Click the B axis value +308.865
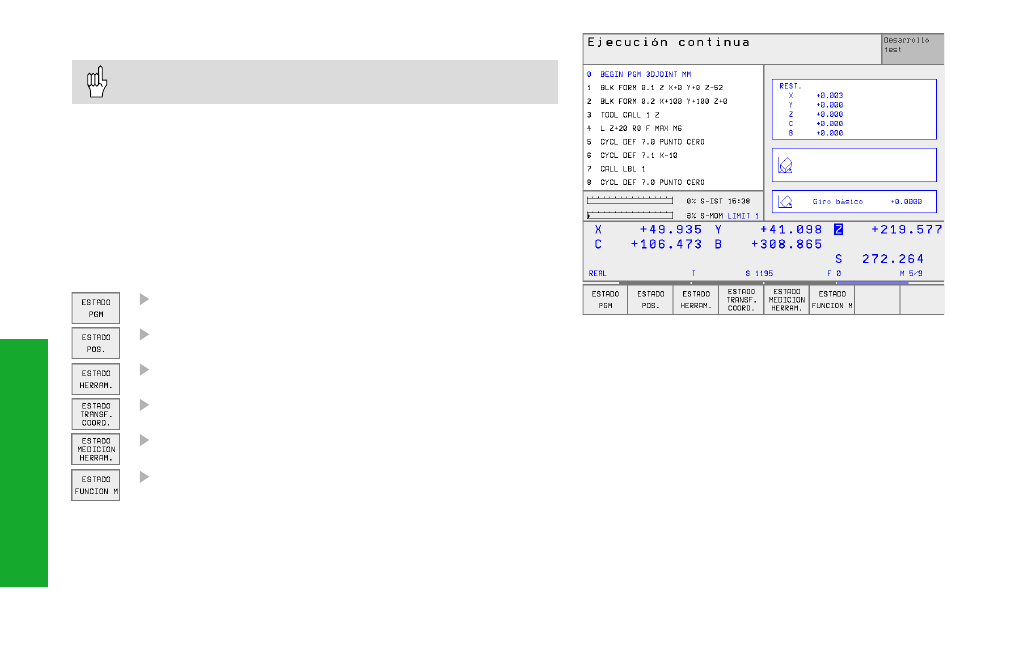 pos(787,245)
